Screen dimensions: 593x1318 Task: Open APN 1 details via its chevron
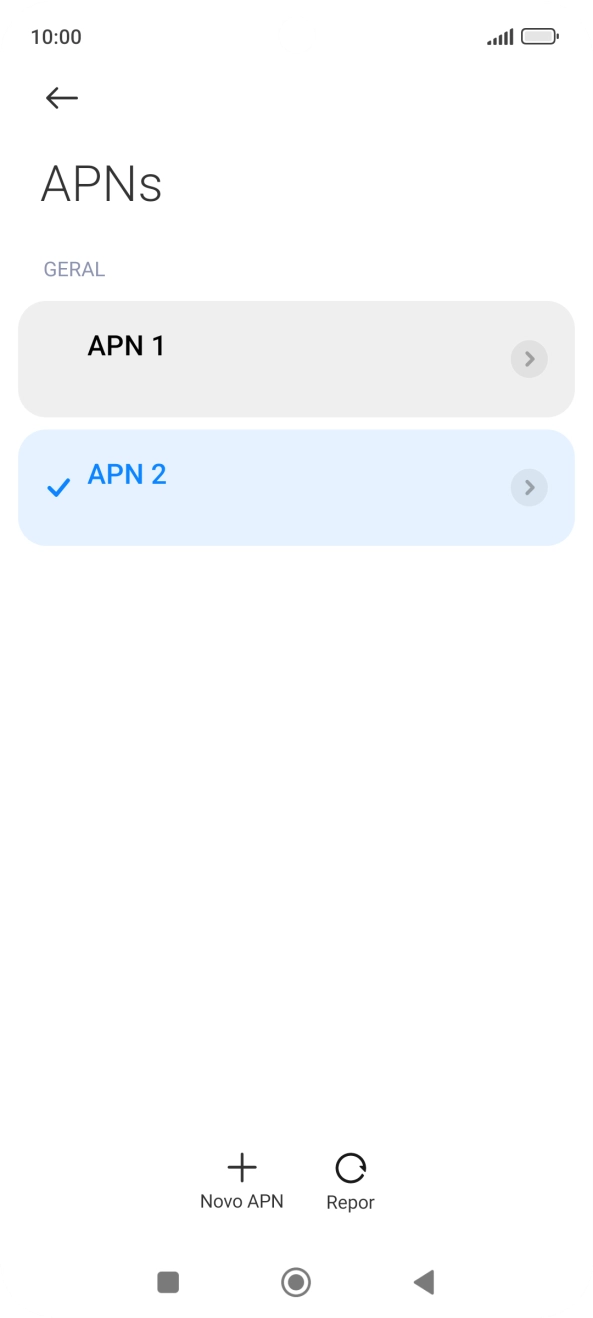tap(529, 359)
